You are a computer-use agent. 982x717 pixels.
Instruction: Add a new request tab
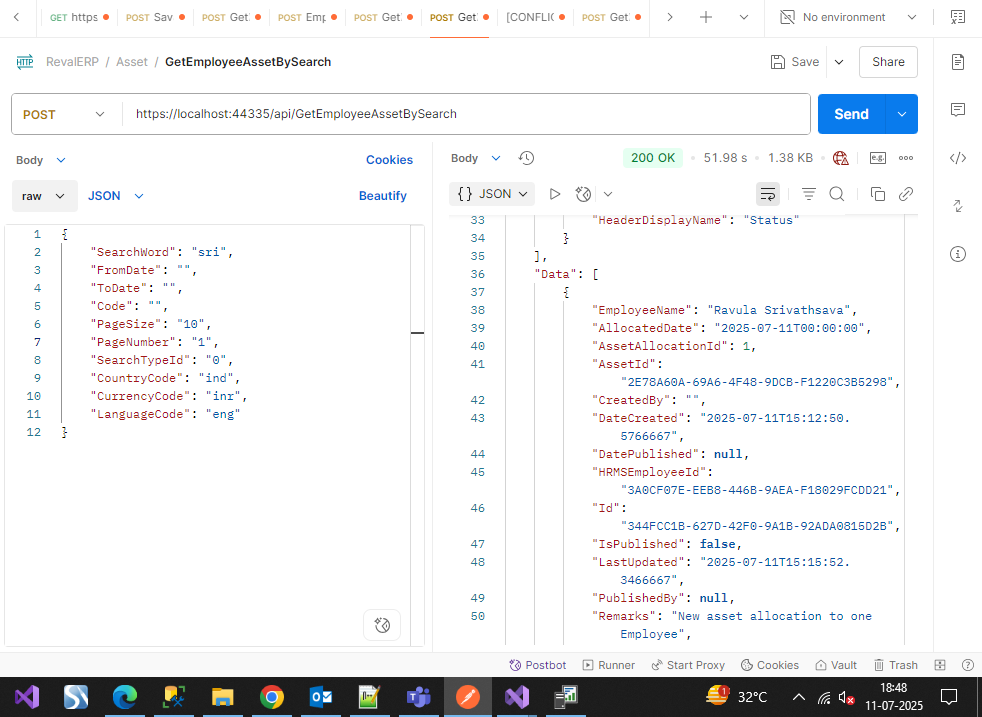point(706,17)
